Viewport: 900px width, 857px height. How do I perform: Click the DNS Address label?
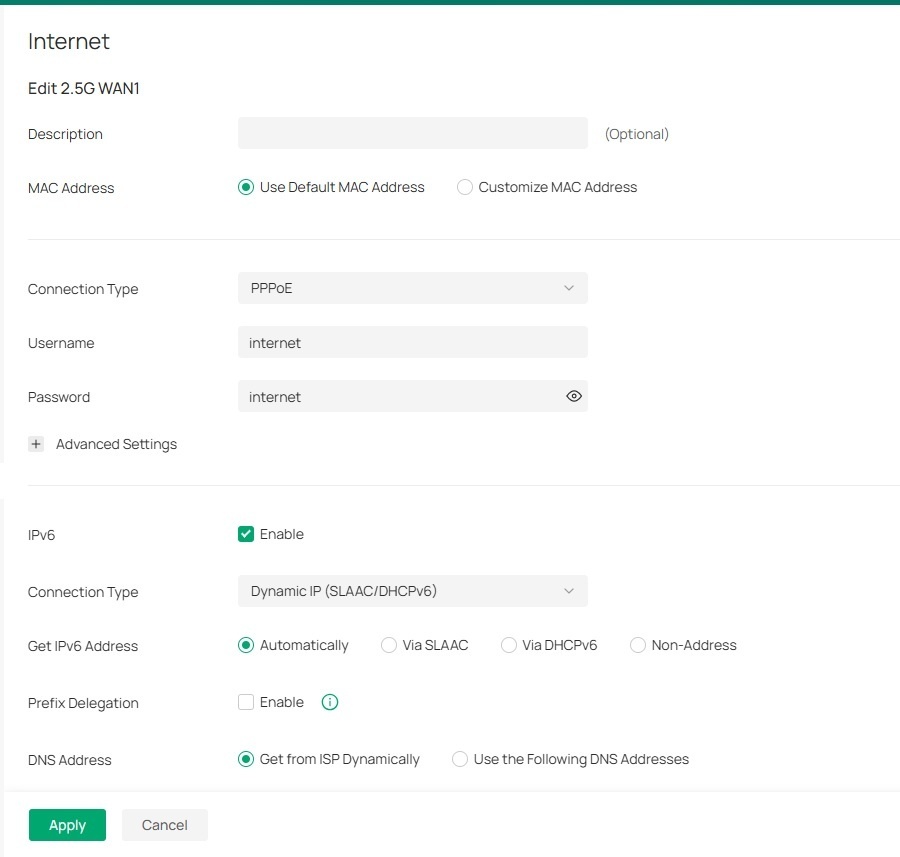(69, 760)
